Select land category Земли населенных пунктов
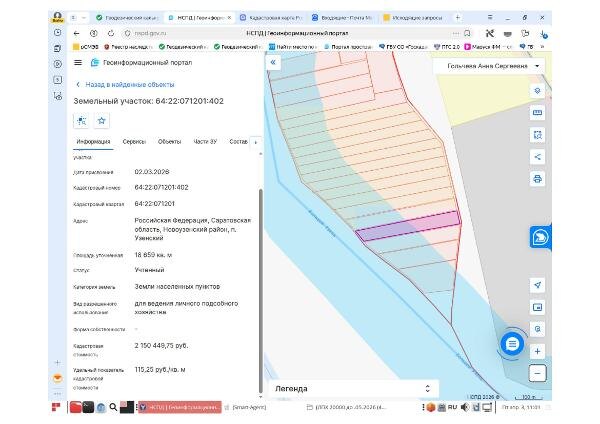The image size is (600, 424). pyautogui.click(x=177, y=287)
